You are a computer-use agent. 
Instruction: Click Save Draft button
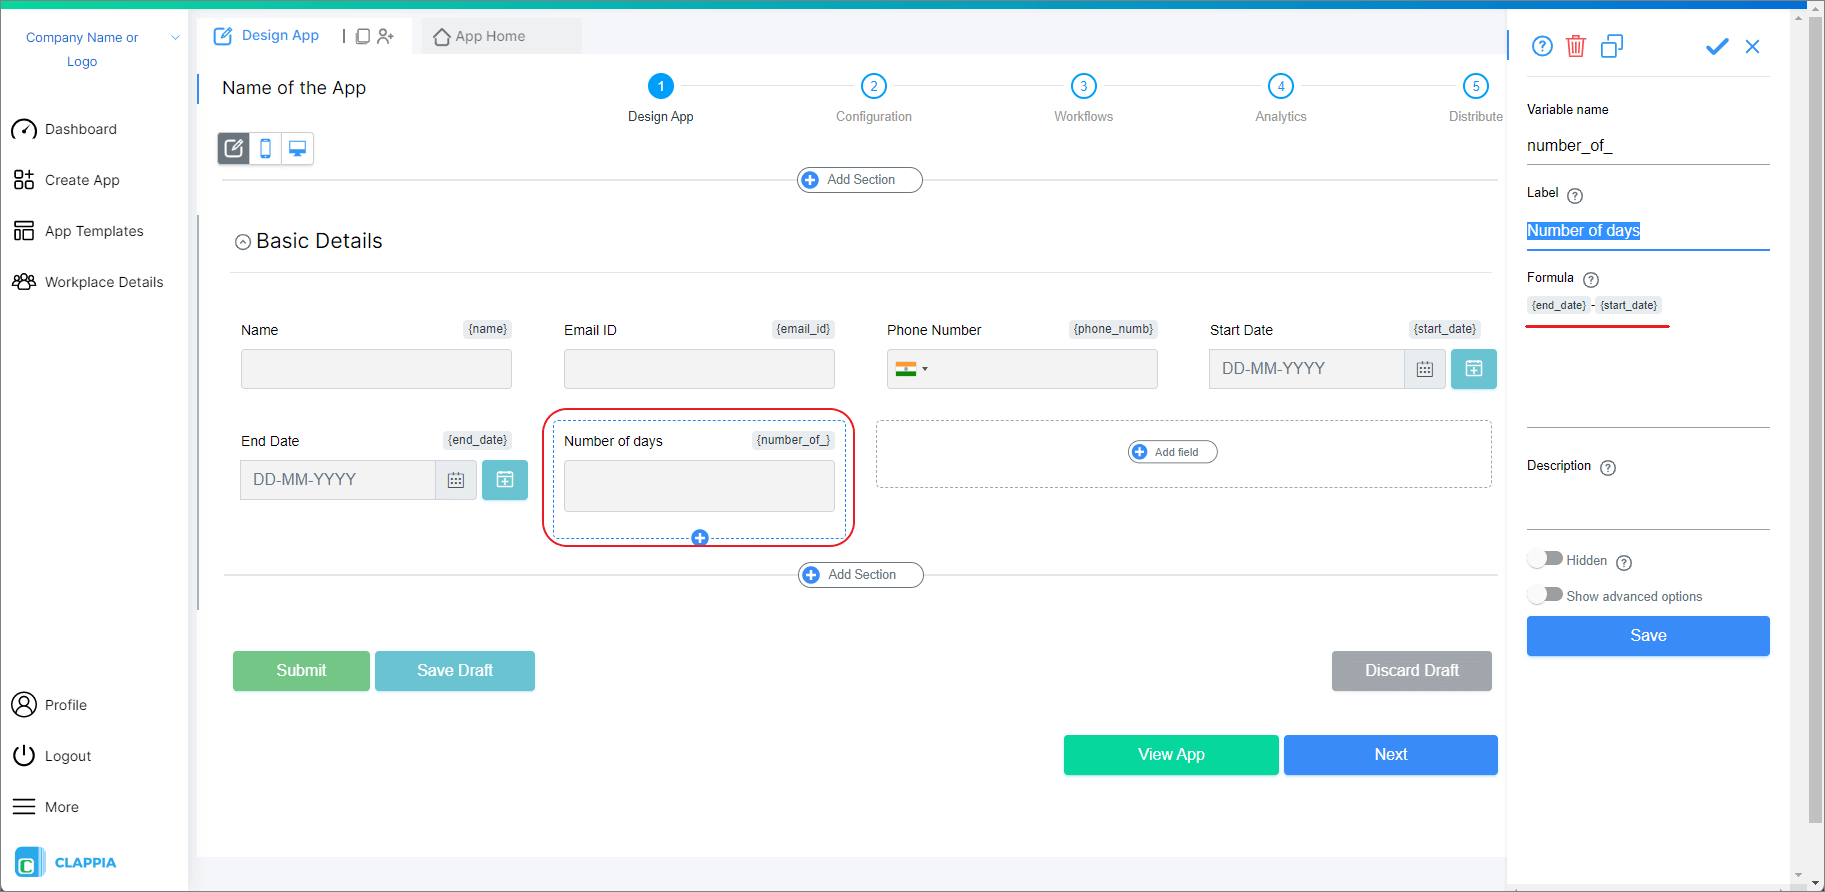(x=455, y=671)
